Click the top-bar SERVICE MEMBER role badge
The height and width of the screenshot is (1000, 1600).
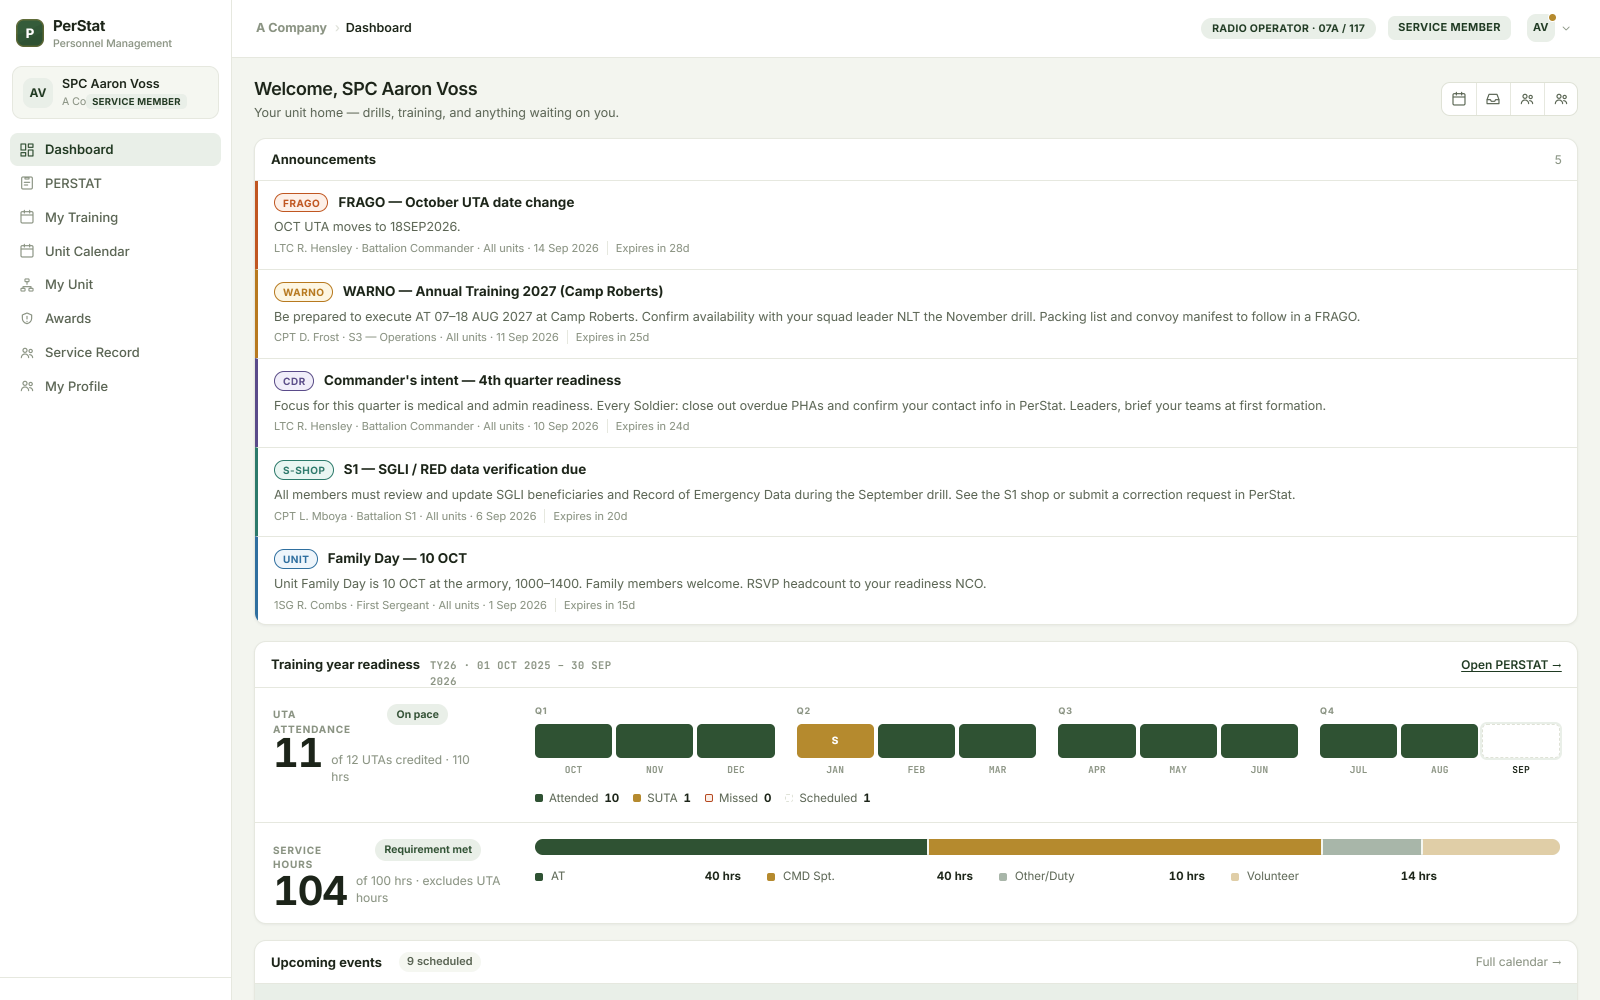[1449, 28]
